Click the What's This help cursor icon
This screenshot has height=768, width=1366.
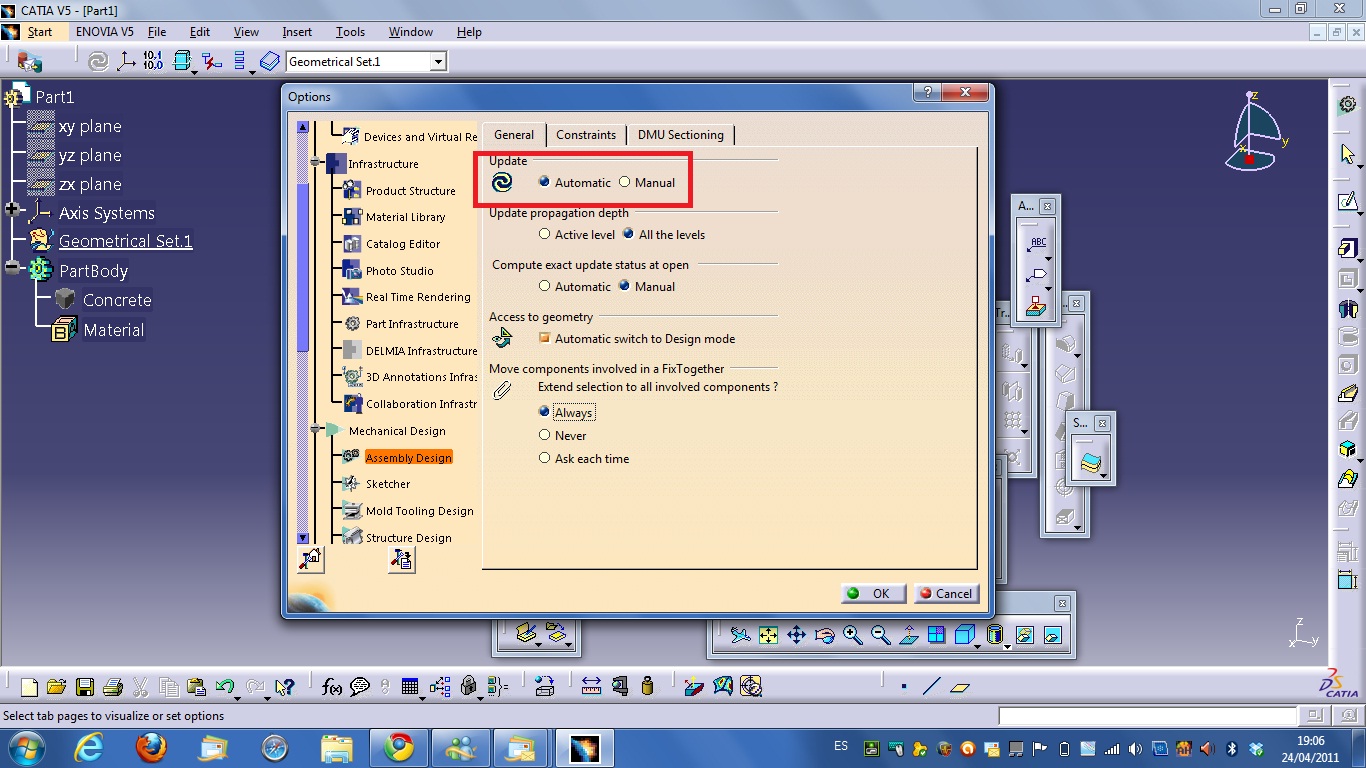pyautogui.click(x=285, y=687)
